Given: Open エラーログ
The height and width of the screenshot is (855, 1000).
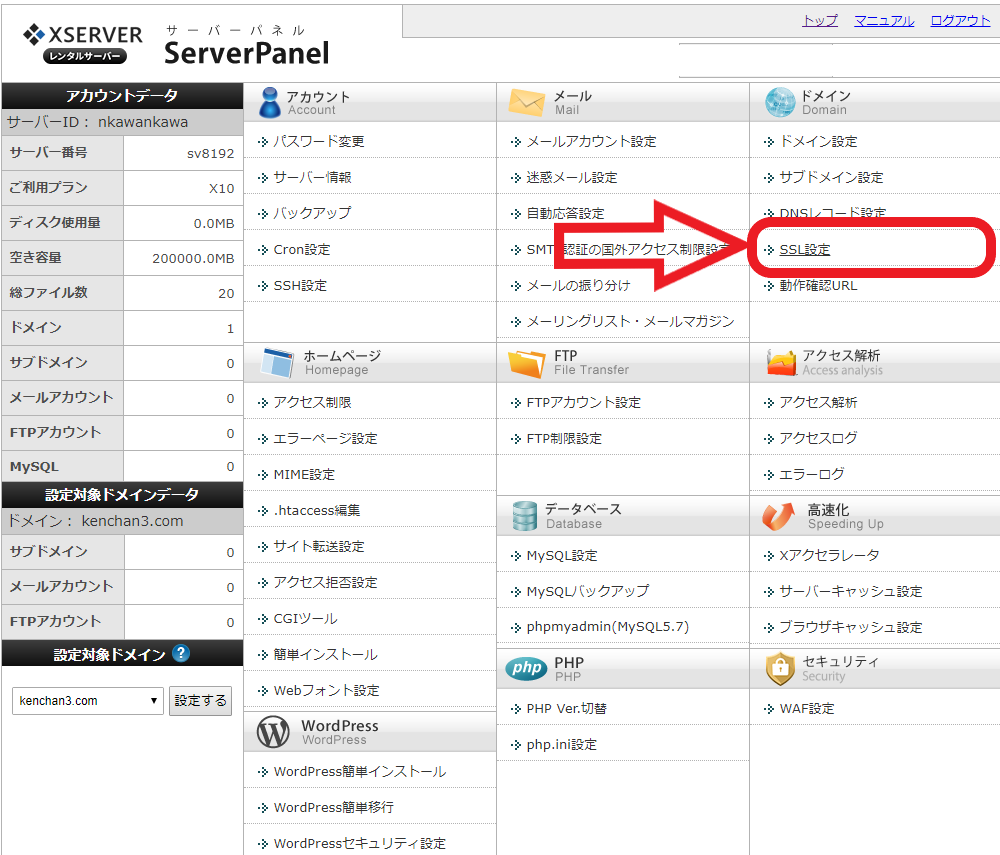Looking at the screenshot, I should click(x=812, y=475).
